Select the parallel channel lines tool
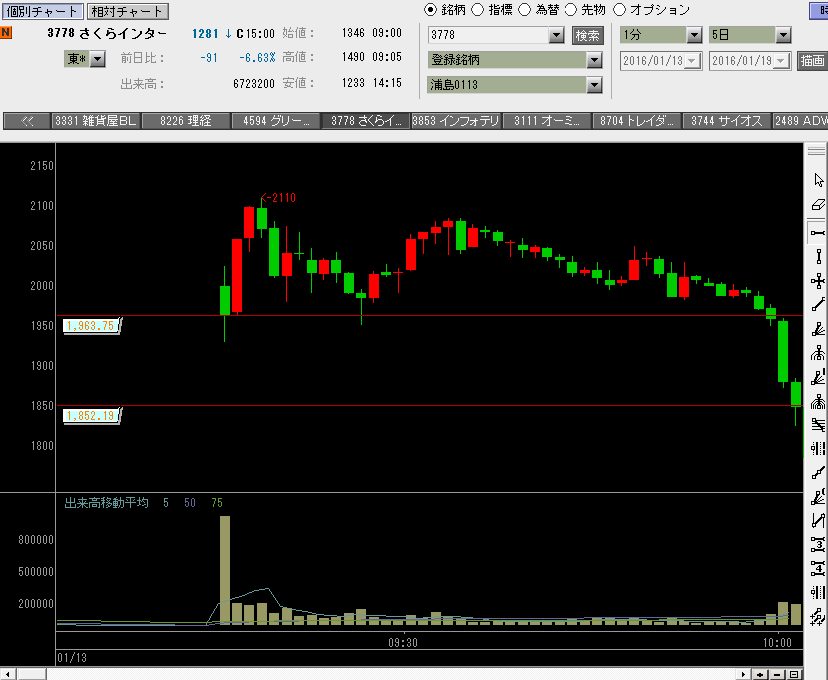Image resolution: width=828 pixels, height=680 pixels. (x=818, y=424)
